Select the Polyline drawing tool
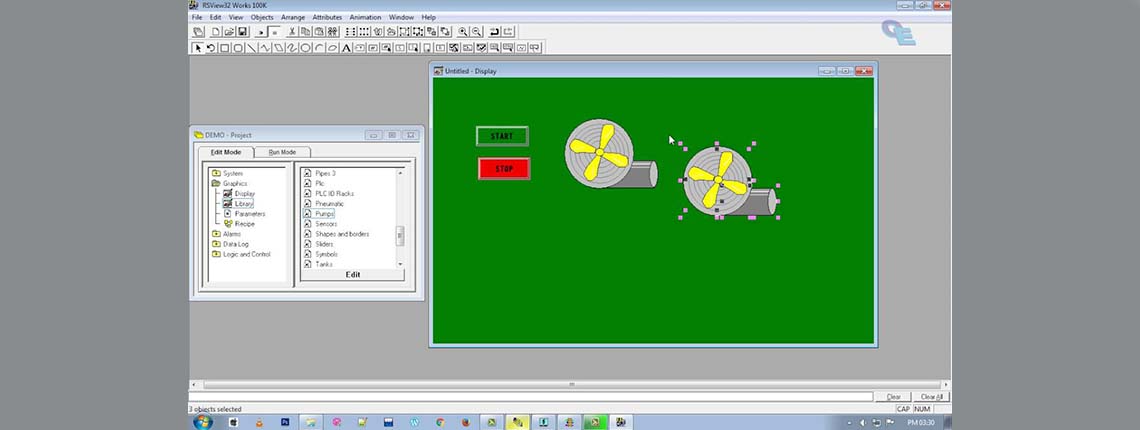The height and width of the screenshot is (430, 1140). [x=265, y=48]
